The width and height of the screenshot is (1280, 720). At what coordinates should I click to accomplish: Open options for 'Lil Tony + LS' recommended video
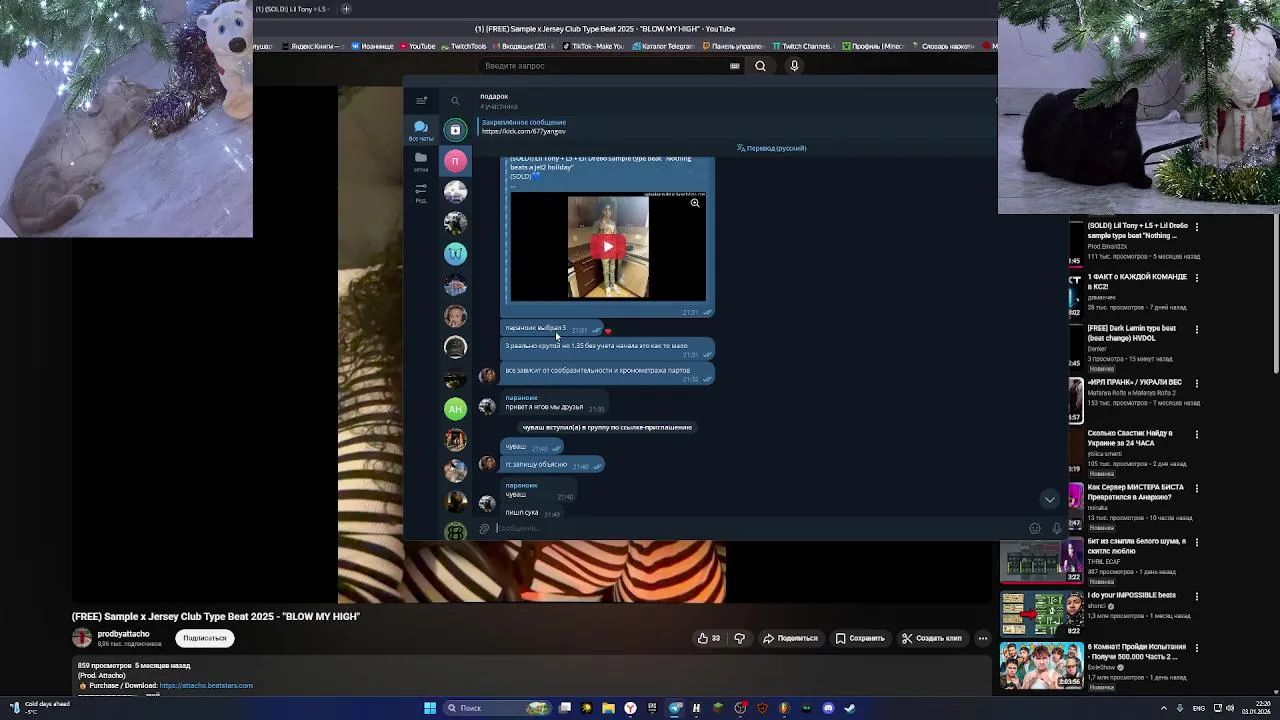[1197, 227]
